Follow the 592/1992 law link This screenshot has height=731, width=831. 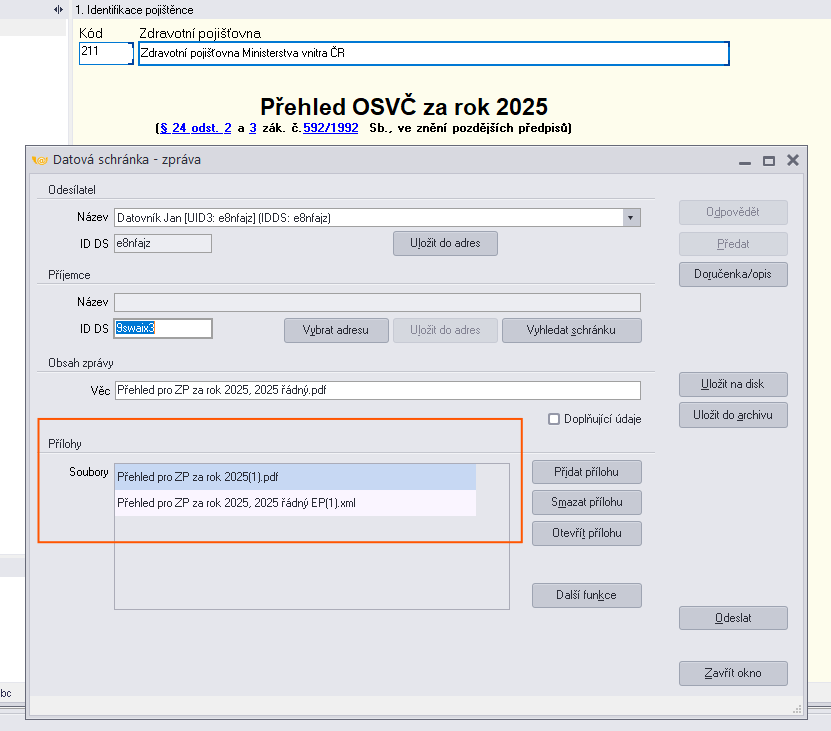coord(330,128)
